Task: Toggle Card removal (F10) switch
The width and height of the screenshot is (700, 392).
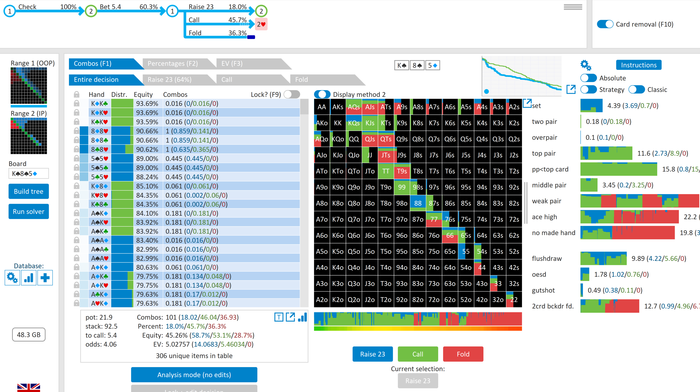Action: [x=605, y=24]
